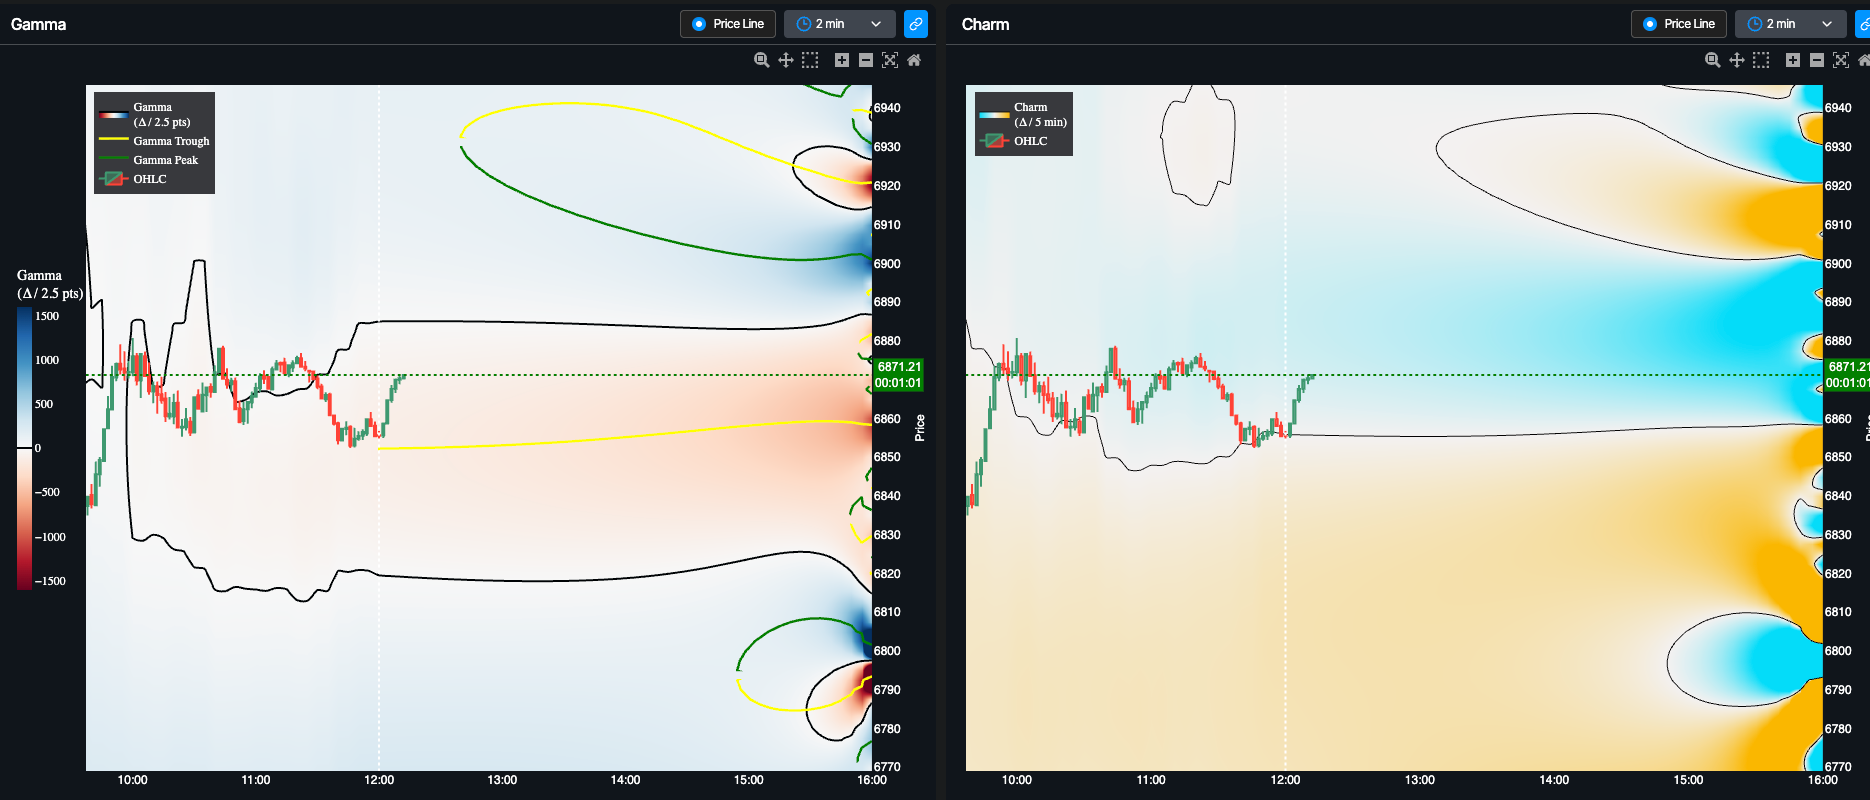Click the Gamma colorbar scale
This screenshot has height=800, width=1870.
[24, 448]
